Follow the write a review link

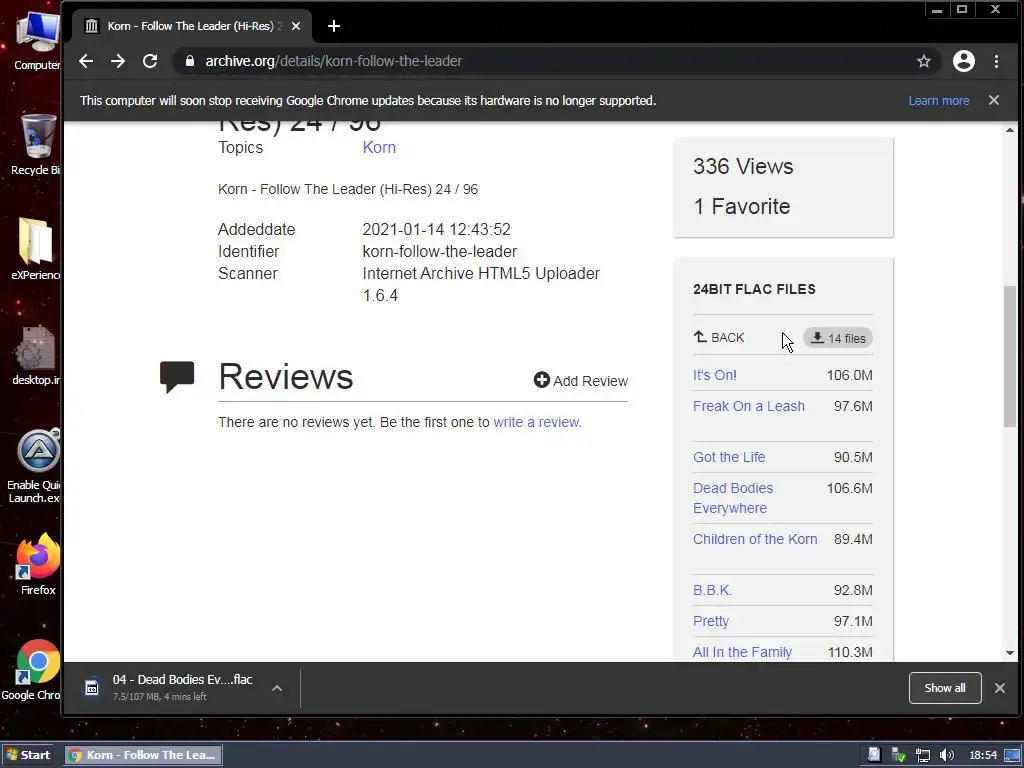click(536, 422)
